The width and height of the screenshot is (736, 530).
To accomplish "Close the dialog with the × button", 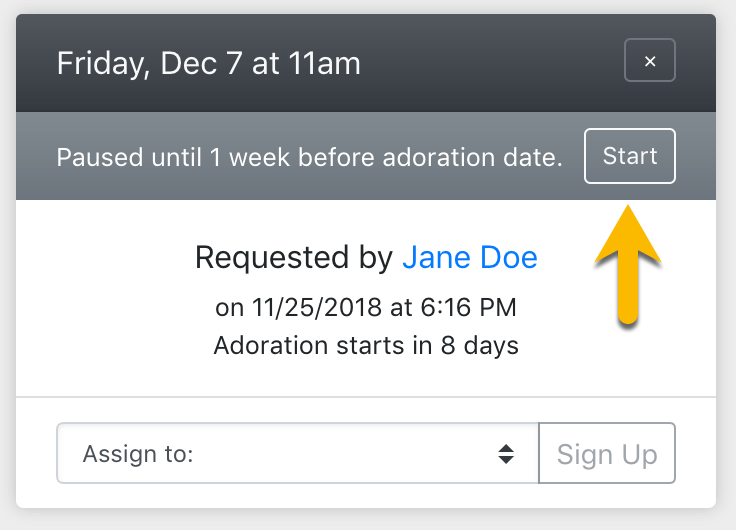I will [650, 61].
